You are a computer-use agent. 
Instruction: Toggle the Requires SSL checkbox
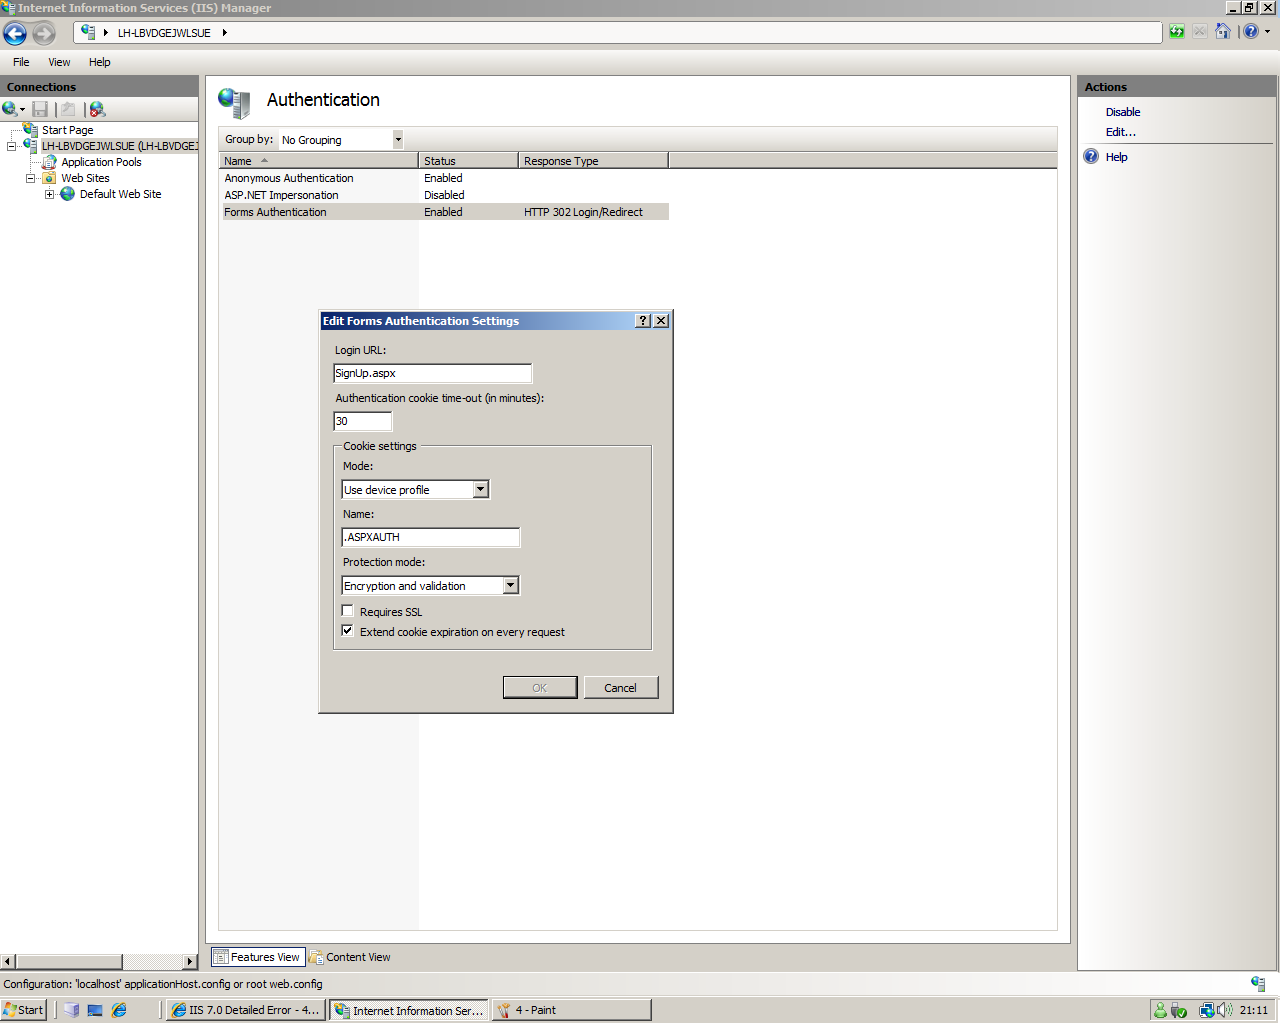[x=348, y=611]
